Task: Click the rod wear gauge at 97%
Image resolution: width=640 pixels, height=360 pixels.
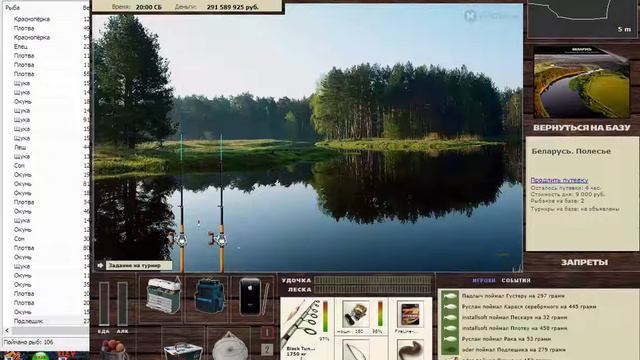Action: tap(325, 316)
